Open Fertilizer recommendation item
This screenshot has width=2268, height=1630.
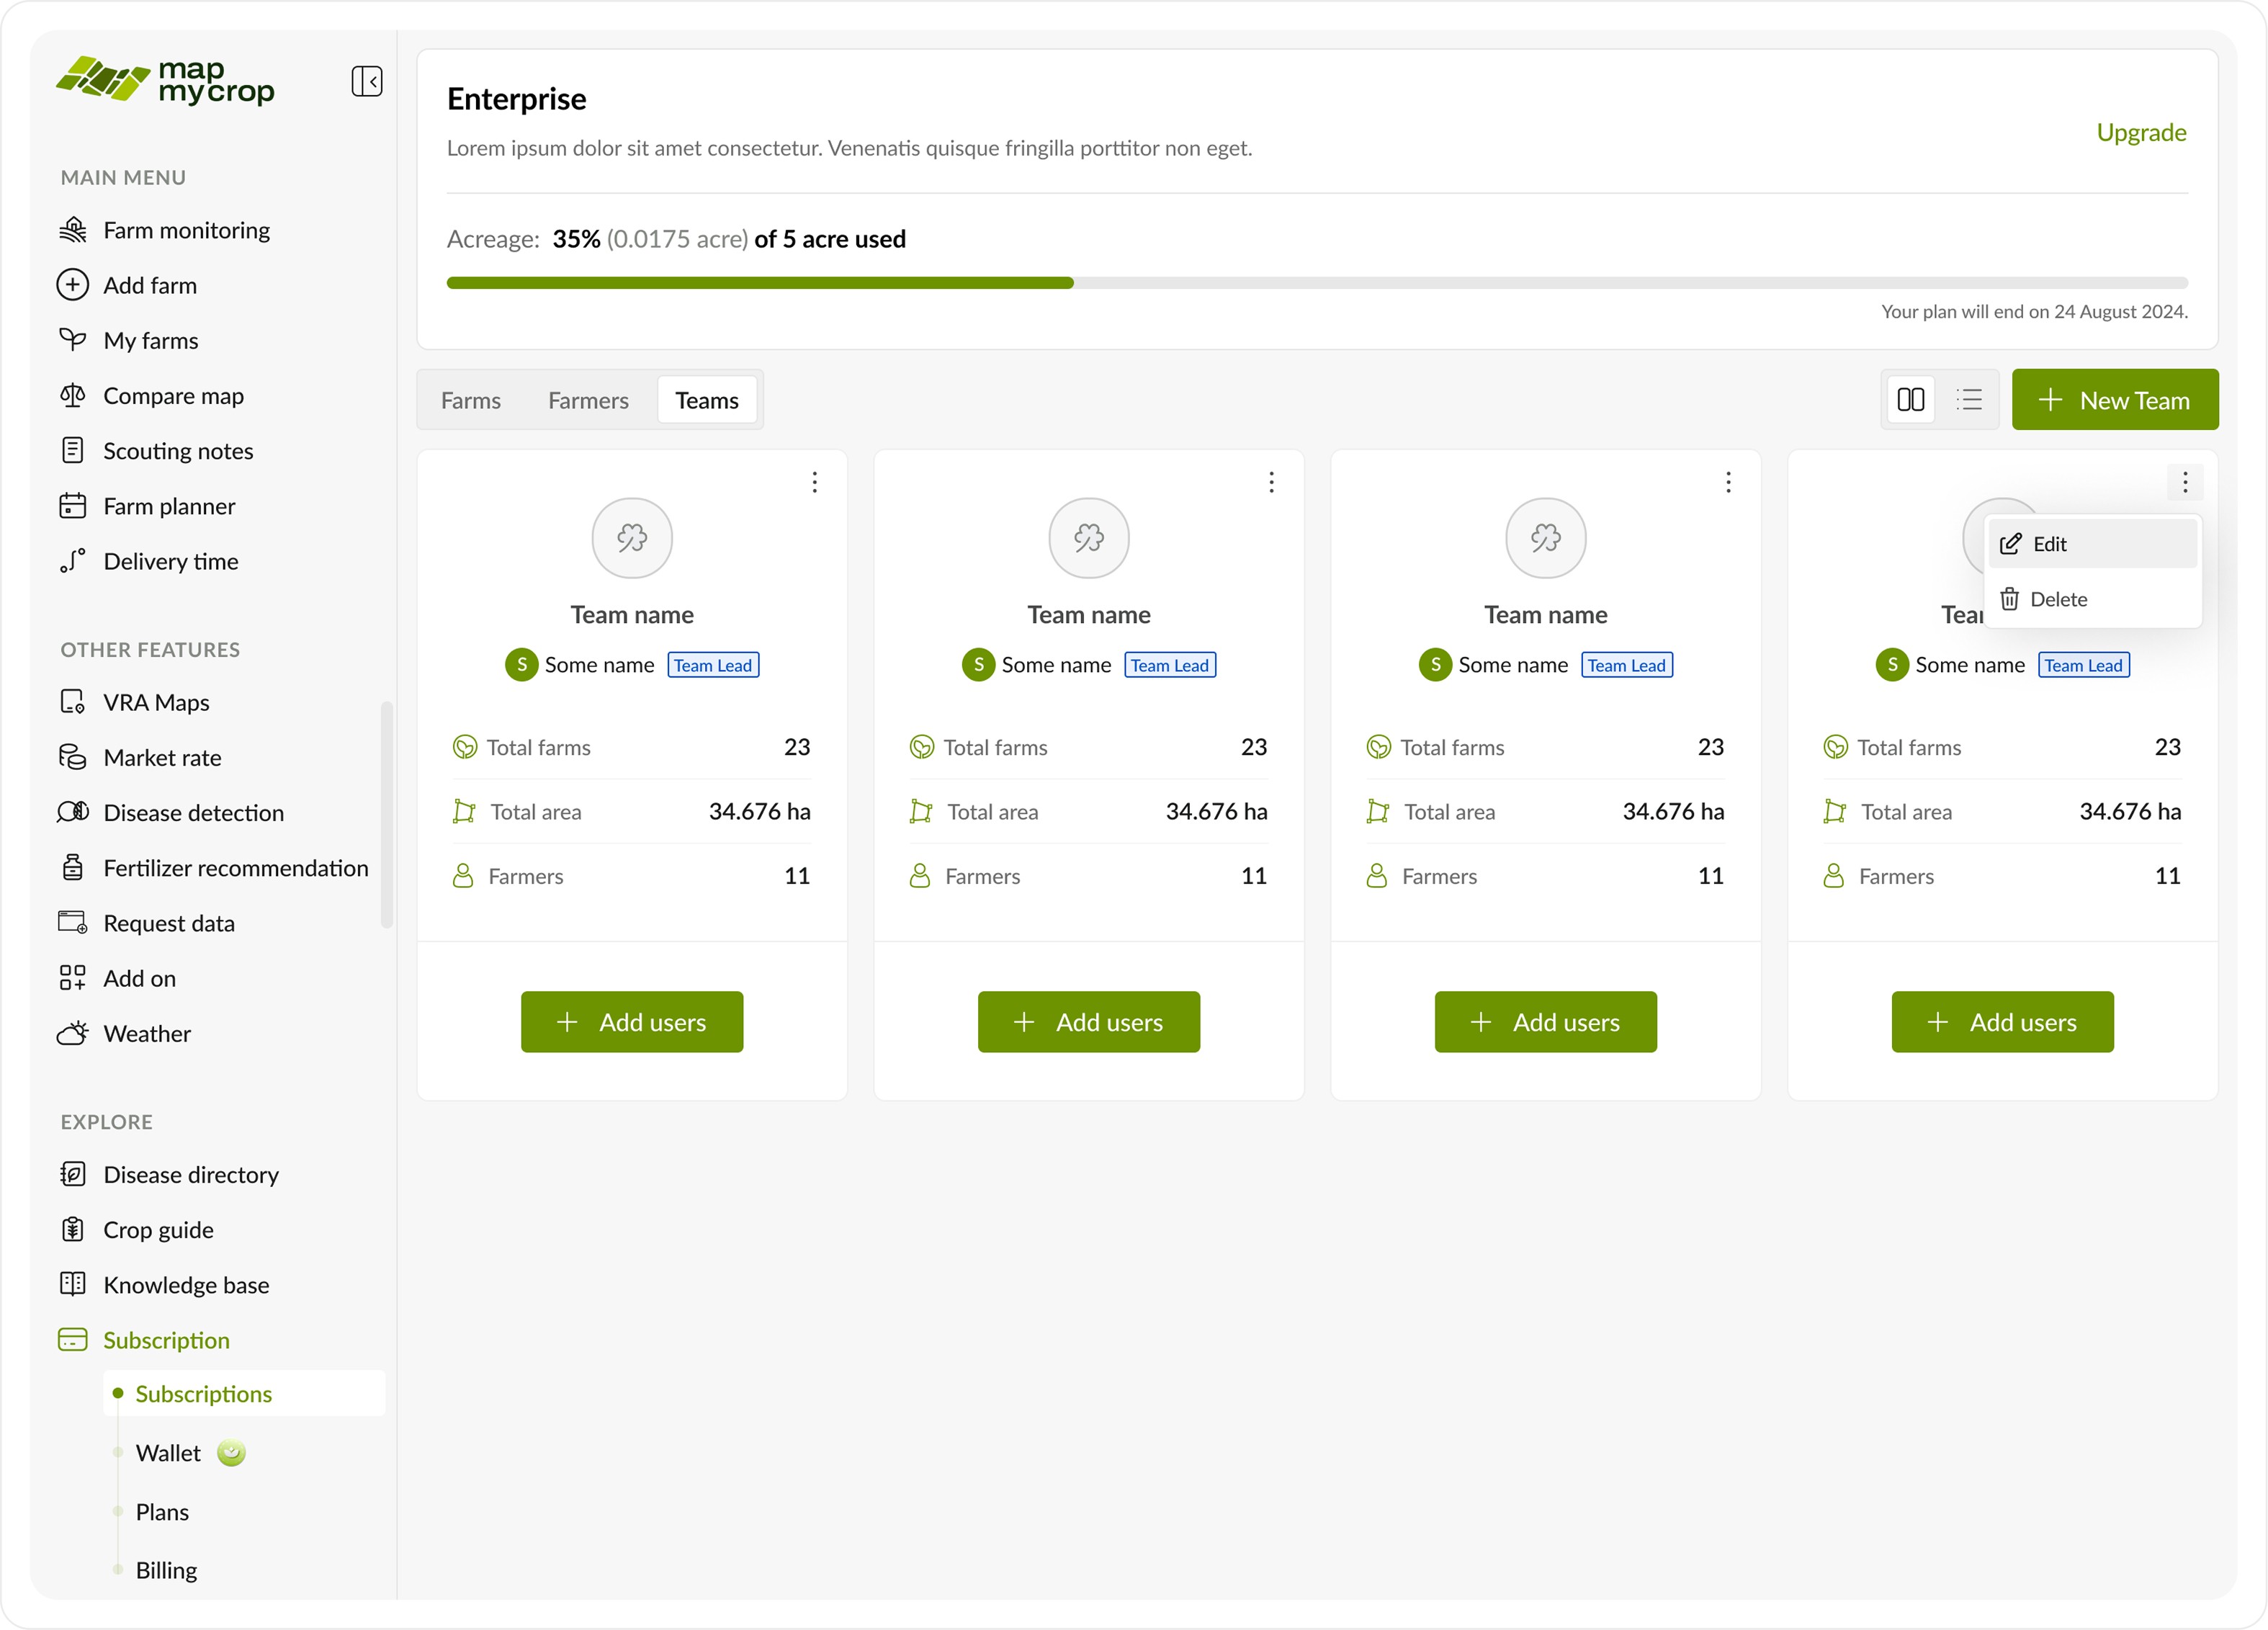[x=235, y=868]
